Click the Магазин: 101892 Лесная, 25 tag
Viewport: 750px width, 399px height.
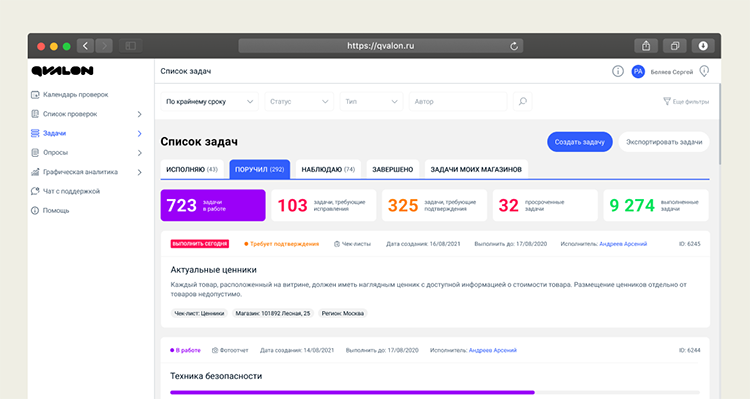273,313
